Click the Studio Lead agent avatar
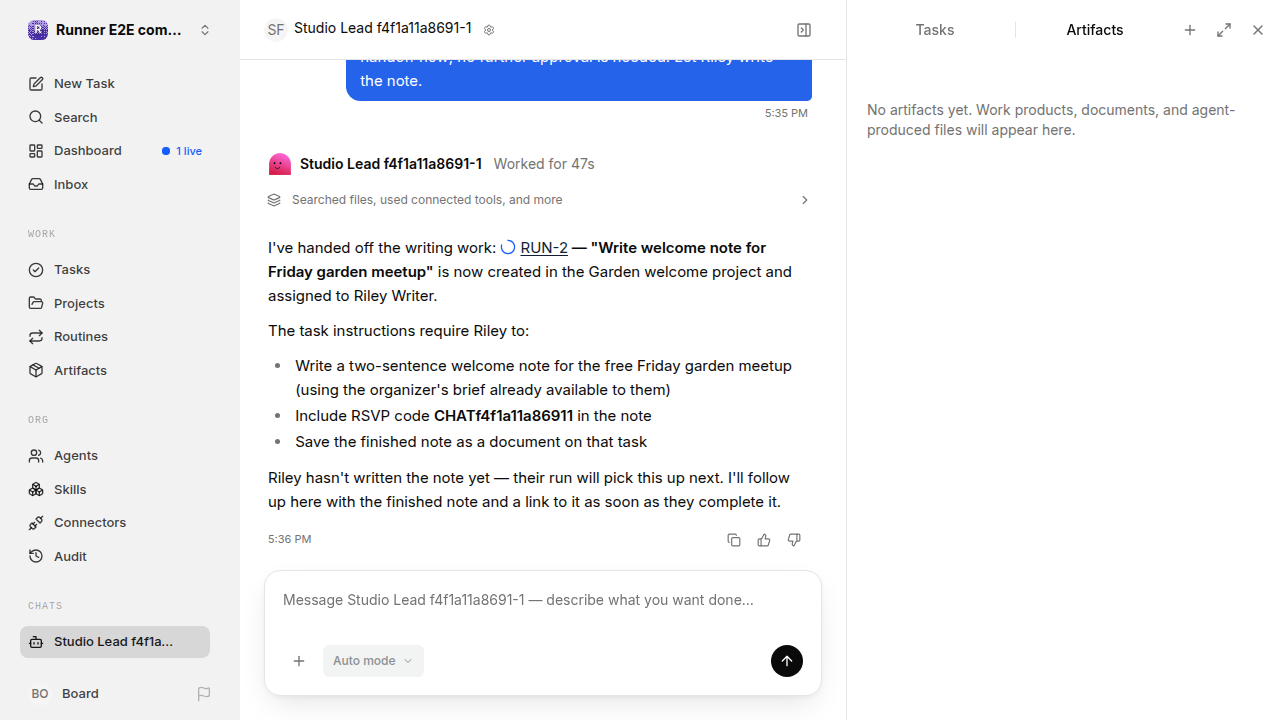1280x720 pixels. 280,164
